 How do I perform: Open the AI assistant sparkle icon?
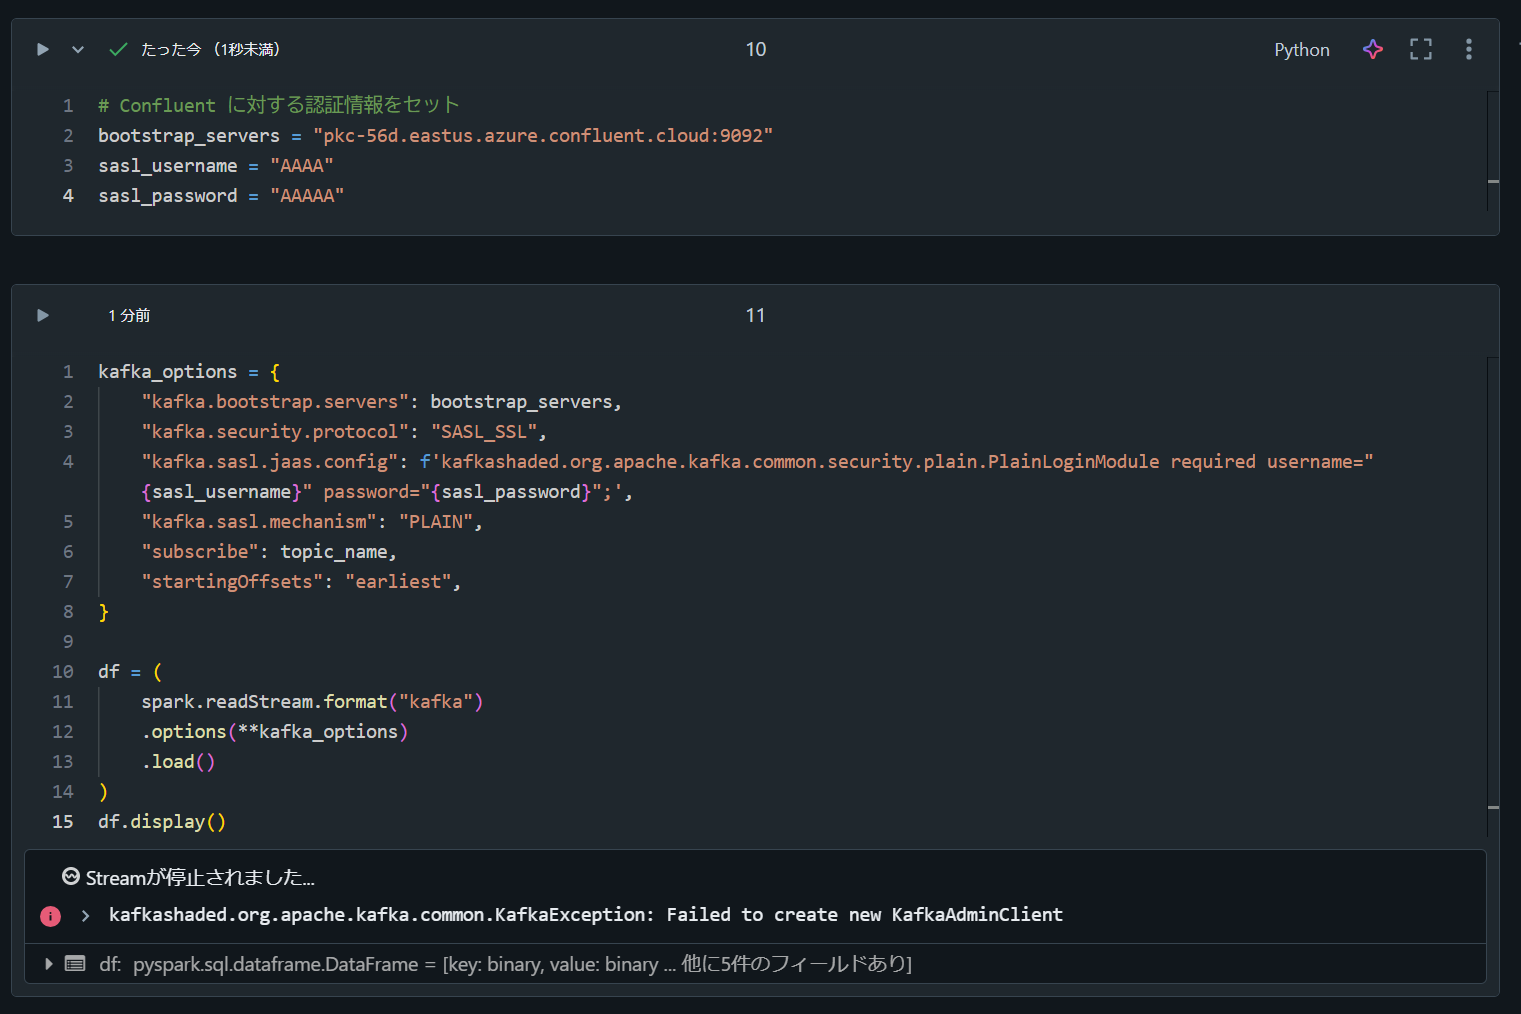click(1373, 49)
